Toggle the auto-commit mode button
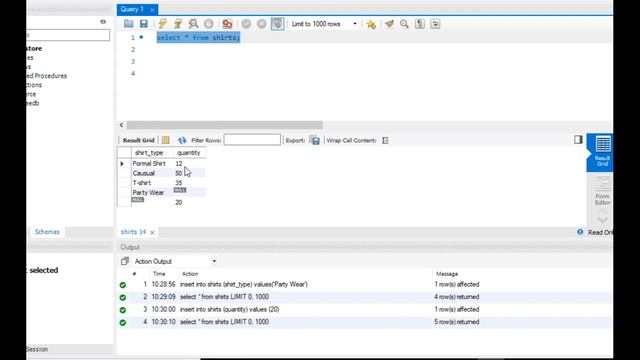640x360 pixels. coord(277,24)
